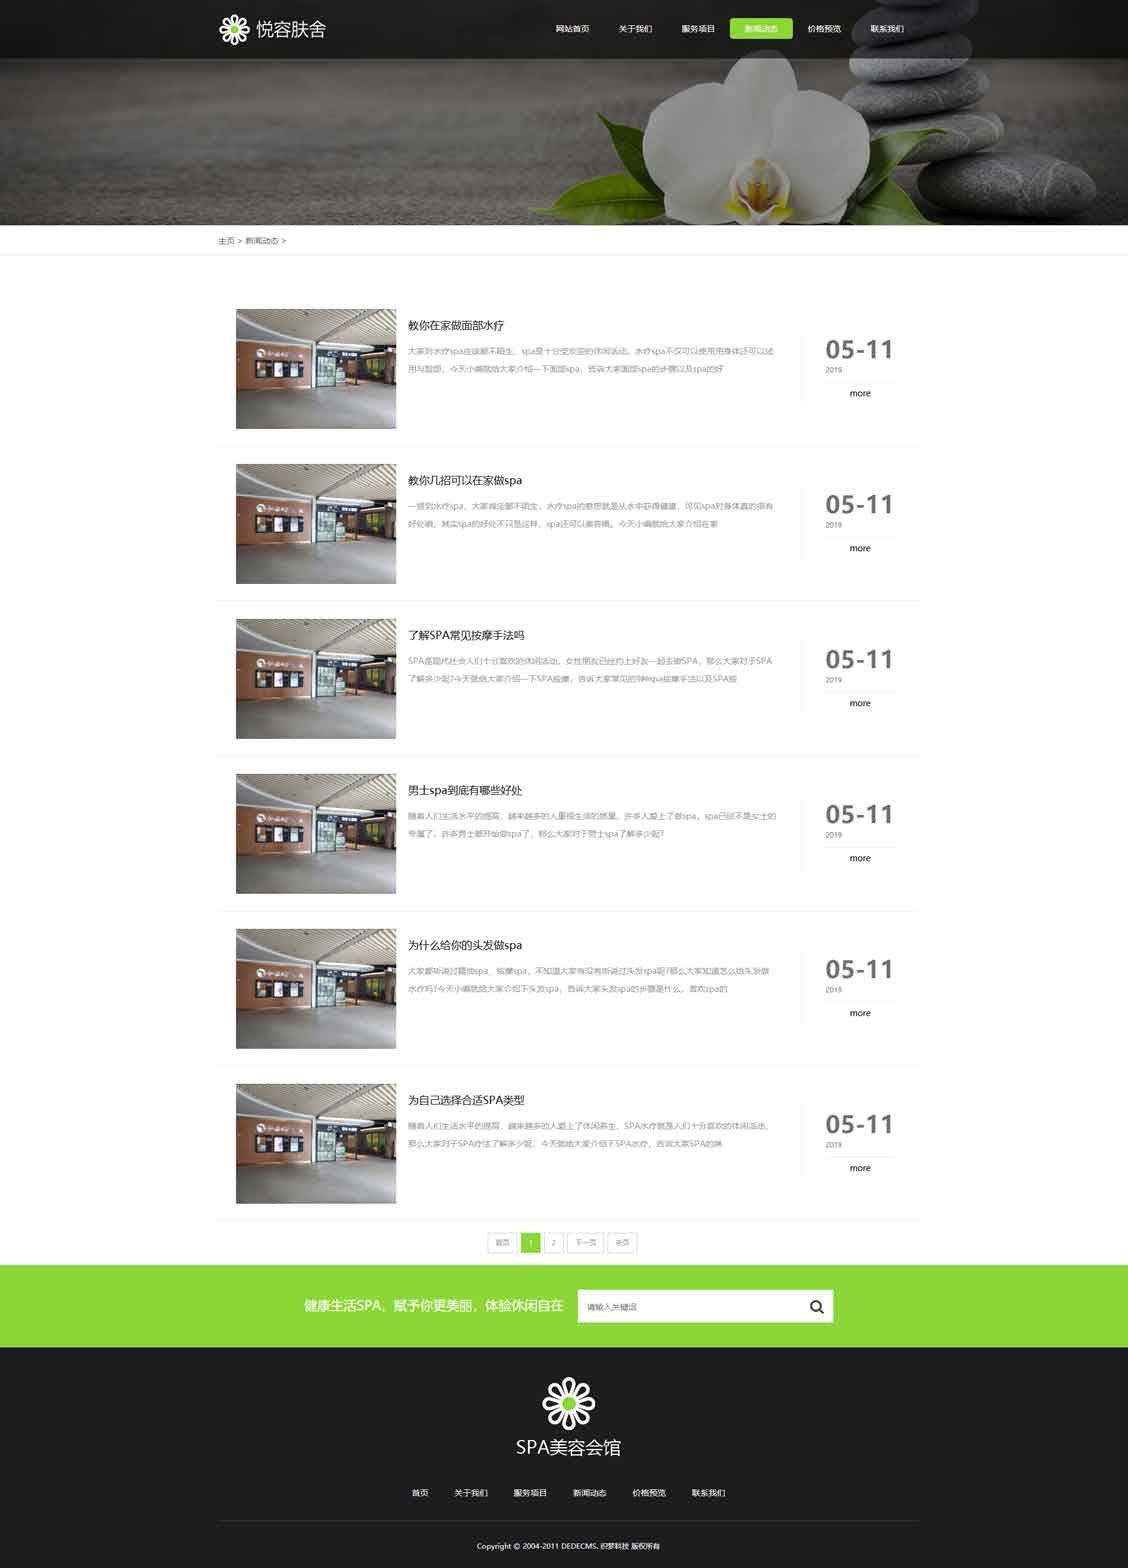Click the flower logo in the header
This screenshot has width=1128, height=1568.
click(x=233, y=29)
